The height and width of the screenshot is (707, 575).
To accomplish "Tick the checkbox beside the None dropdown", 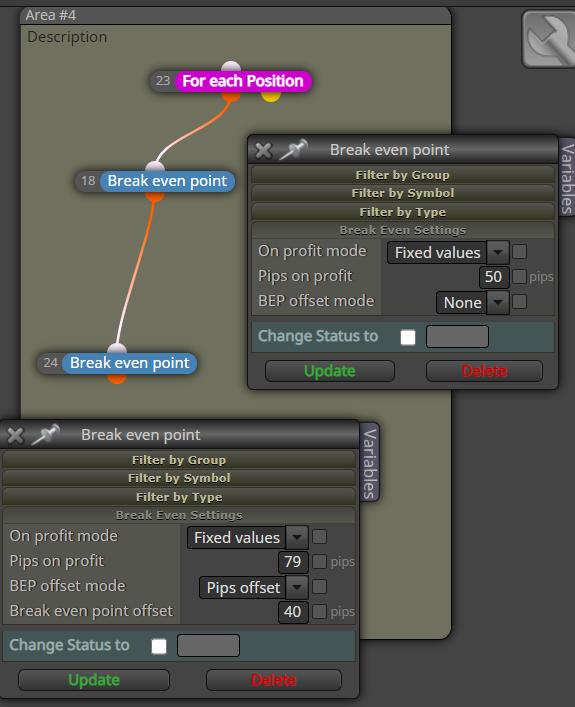I will pyautogui.click(x=520, y=302).
